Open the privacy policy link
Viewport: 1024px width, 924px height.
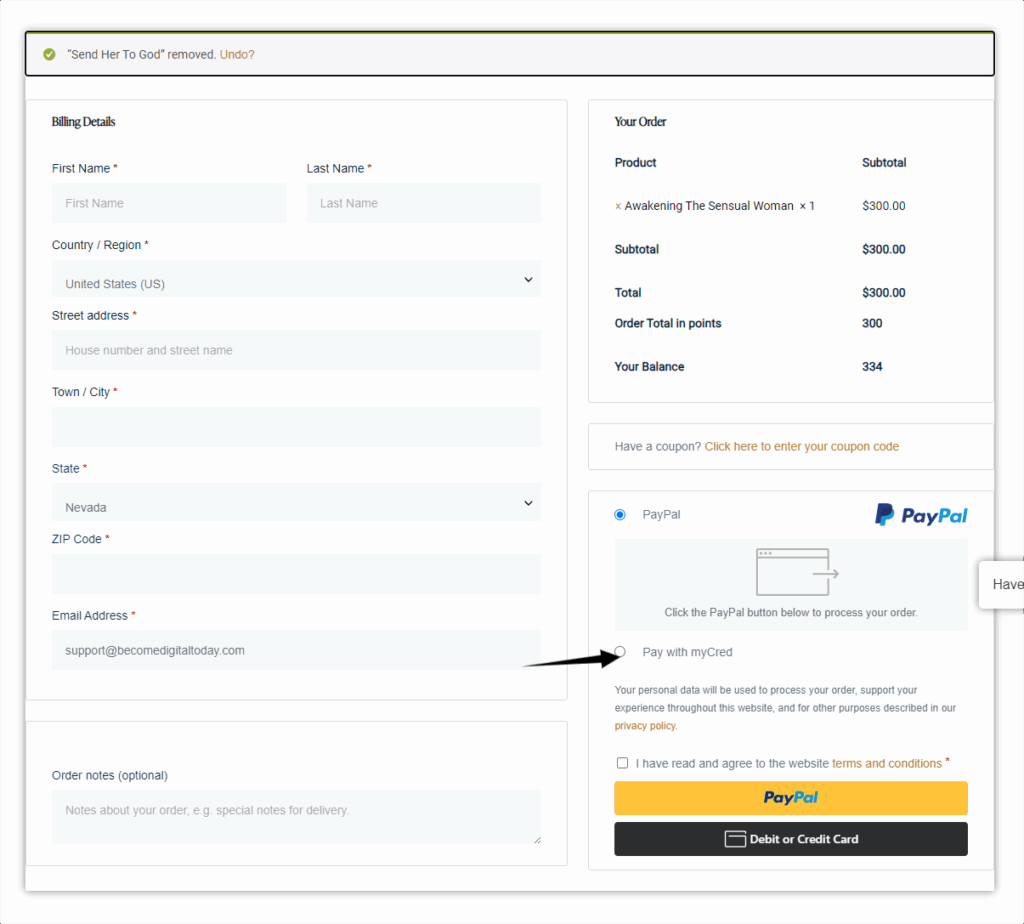(x=645, y=726)
